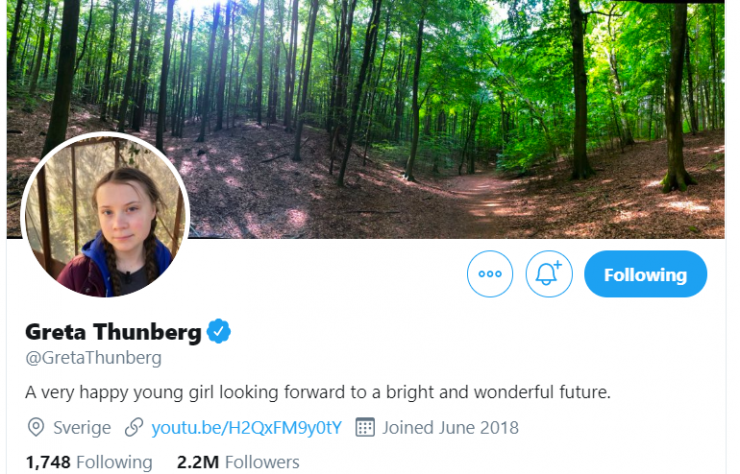Click the 1,748 following count number
The width and height of the screenshot is (740, 474).
(x=47, y=462)
